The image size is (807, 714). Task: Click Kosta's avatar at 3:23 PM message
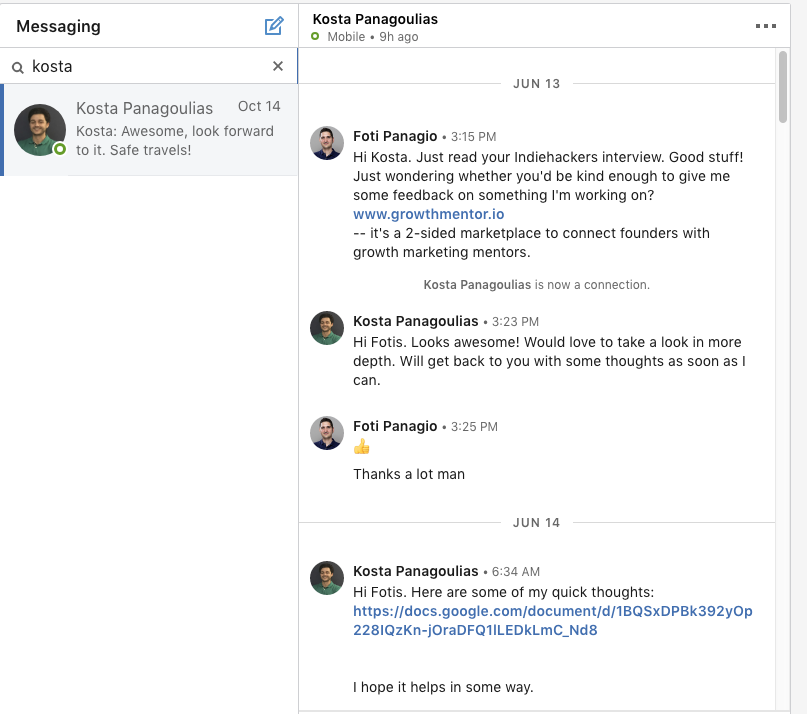[327, 328]
